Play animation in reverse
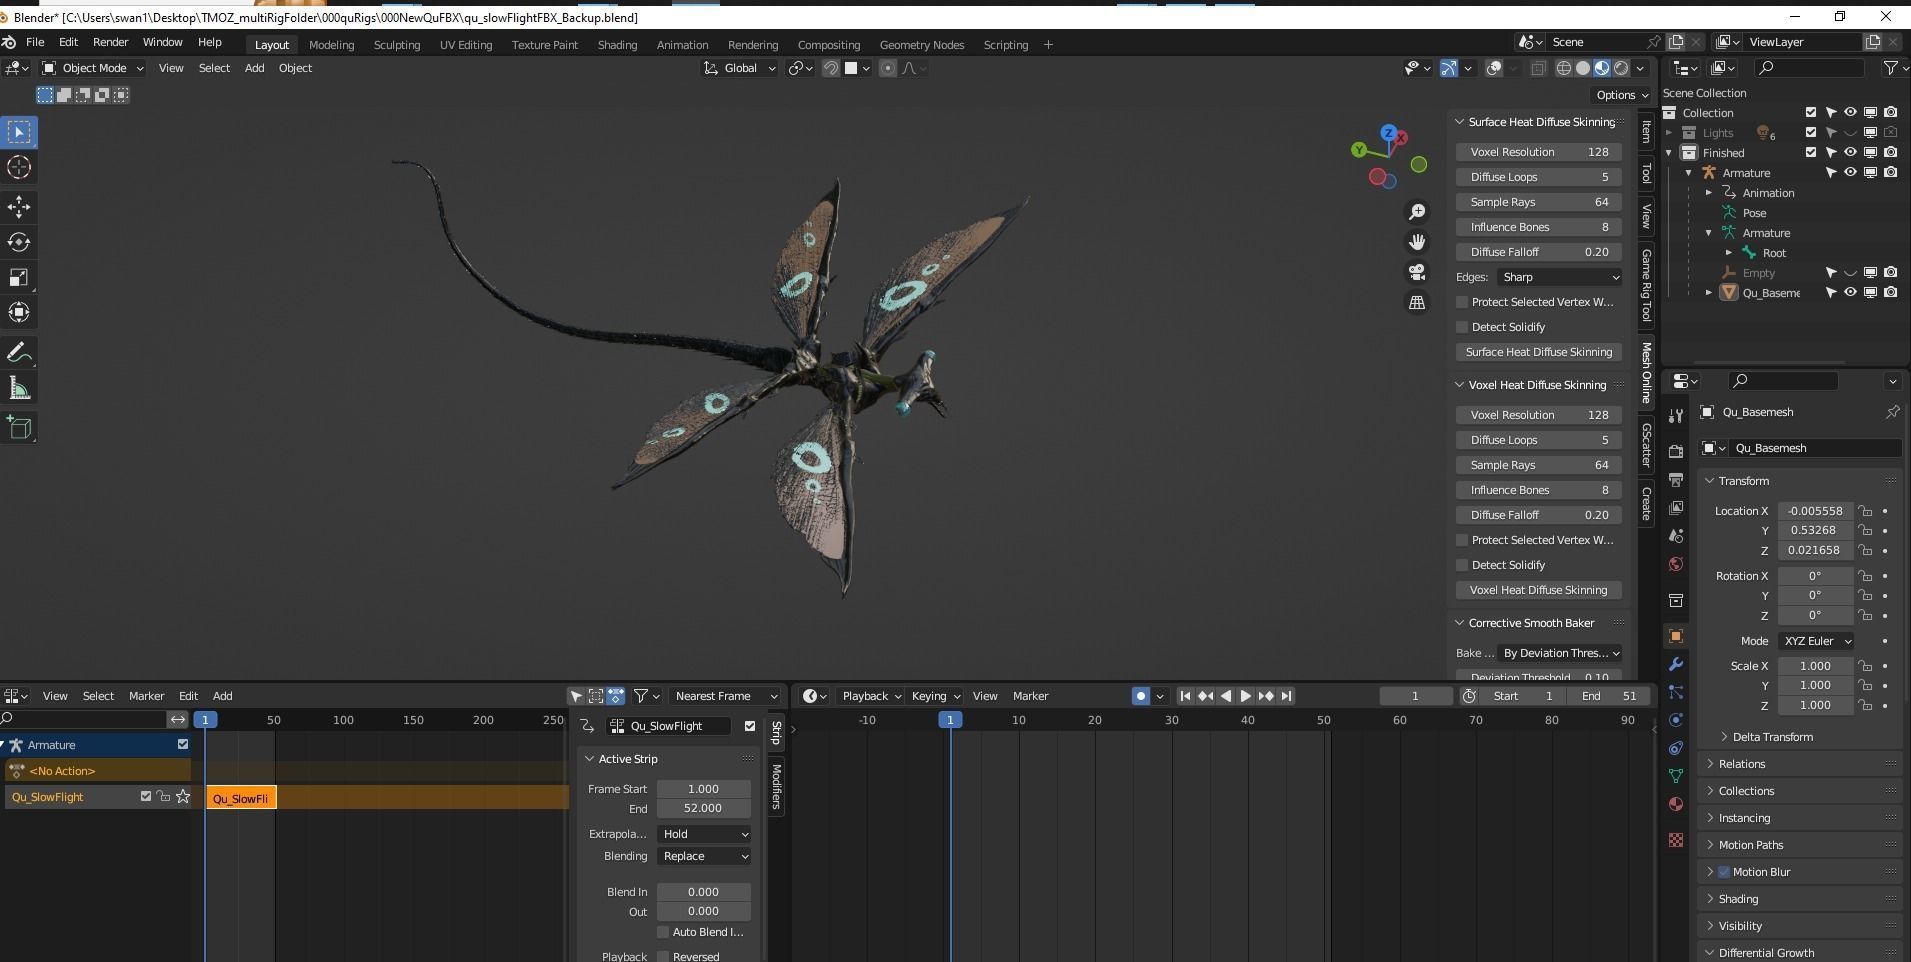Image resolution: width=1911 pixels, height=962 pixels. tap(1226, 696)
